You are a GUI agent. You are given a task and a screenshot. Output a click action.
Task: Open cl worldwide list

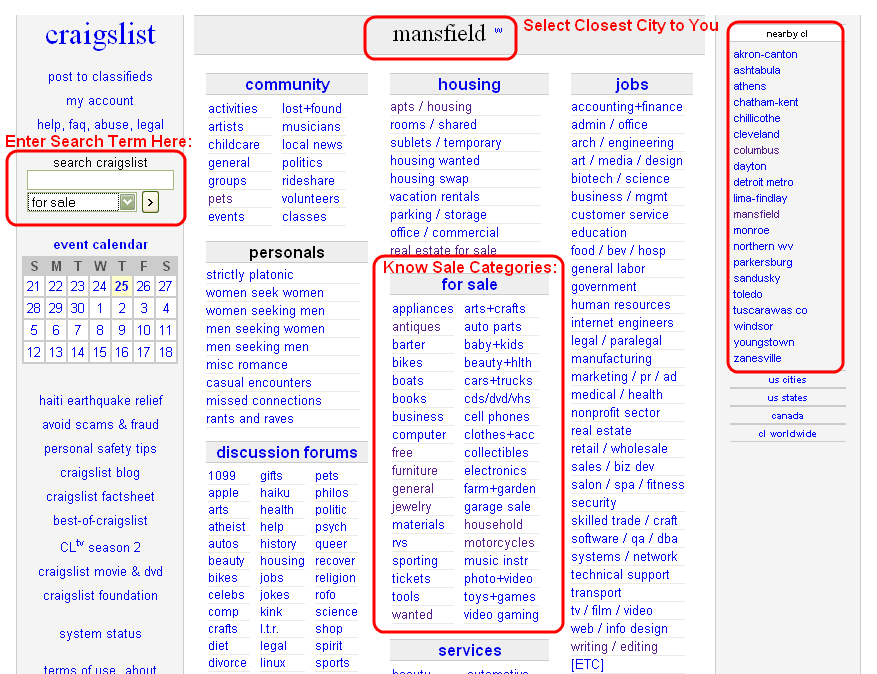click(x=787, y=433)
